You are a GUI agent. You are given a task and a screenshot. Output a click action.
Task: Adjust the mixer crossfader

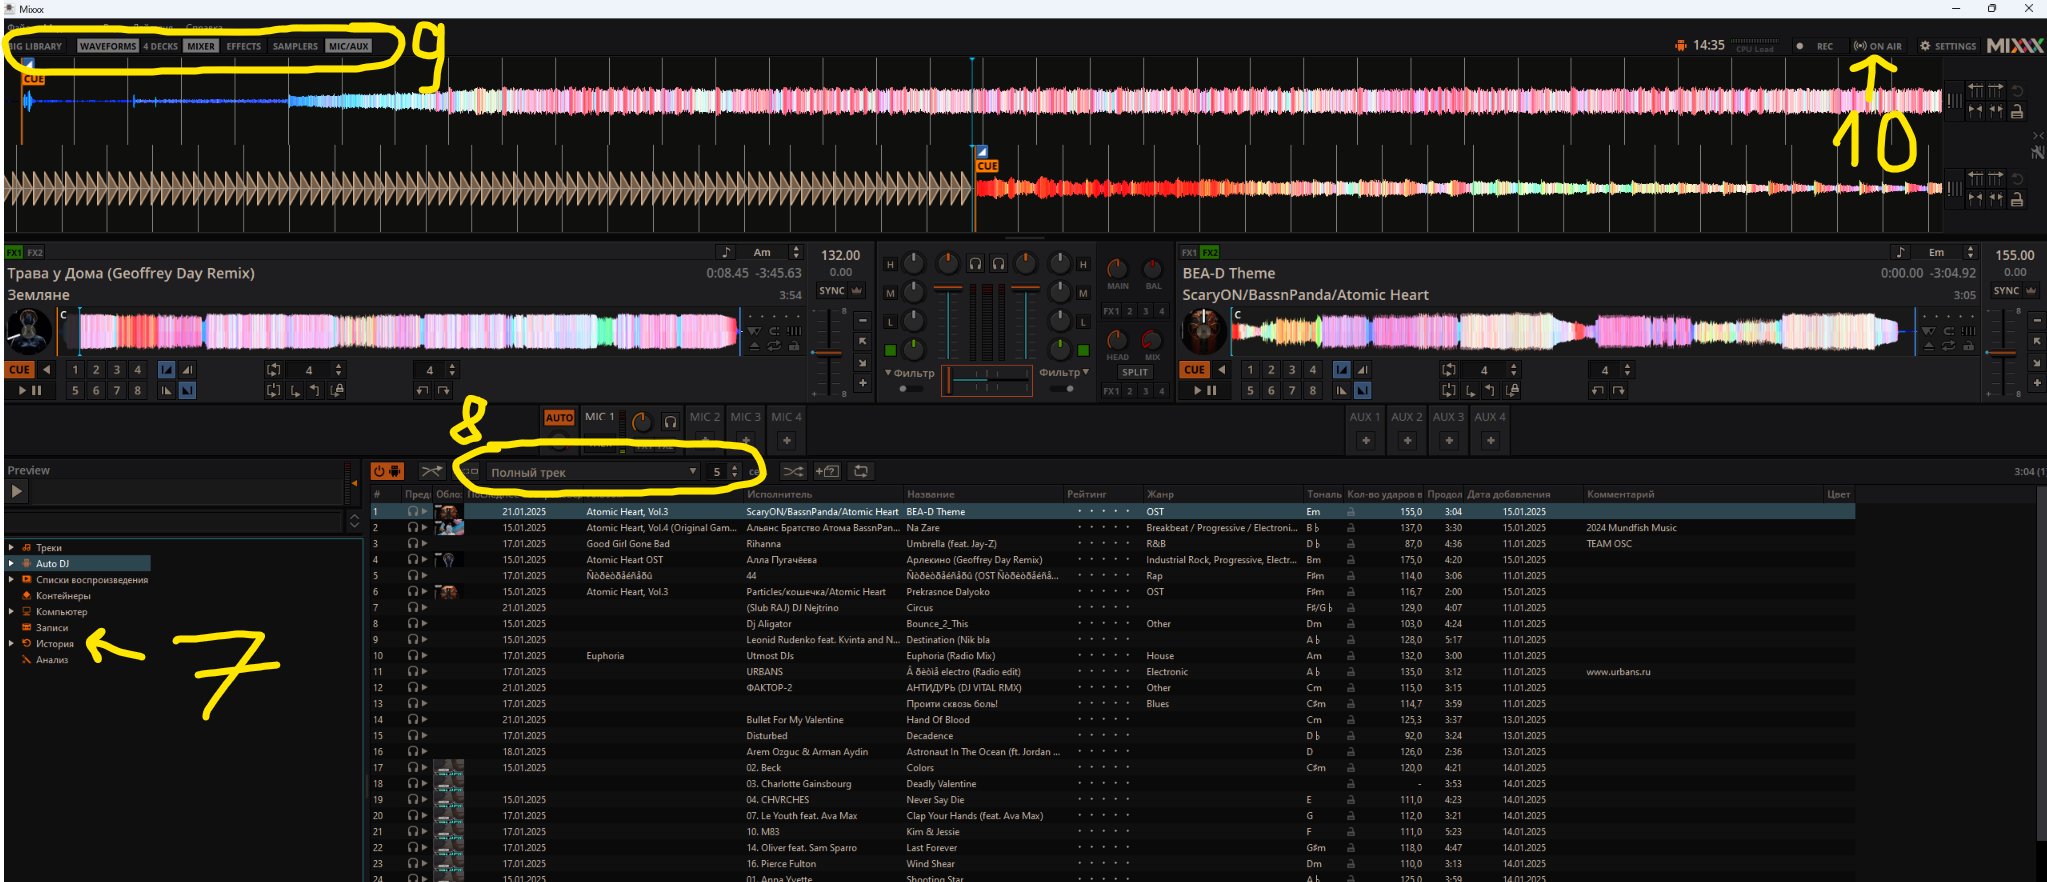(x=987, y=380)
